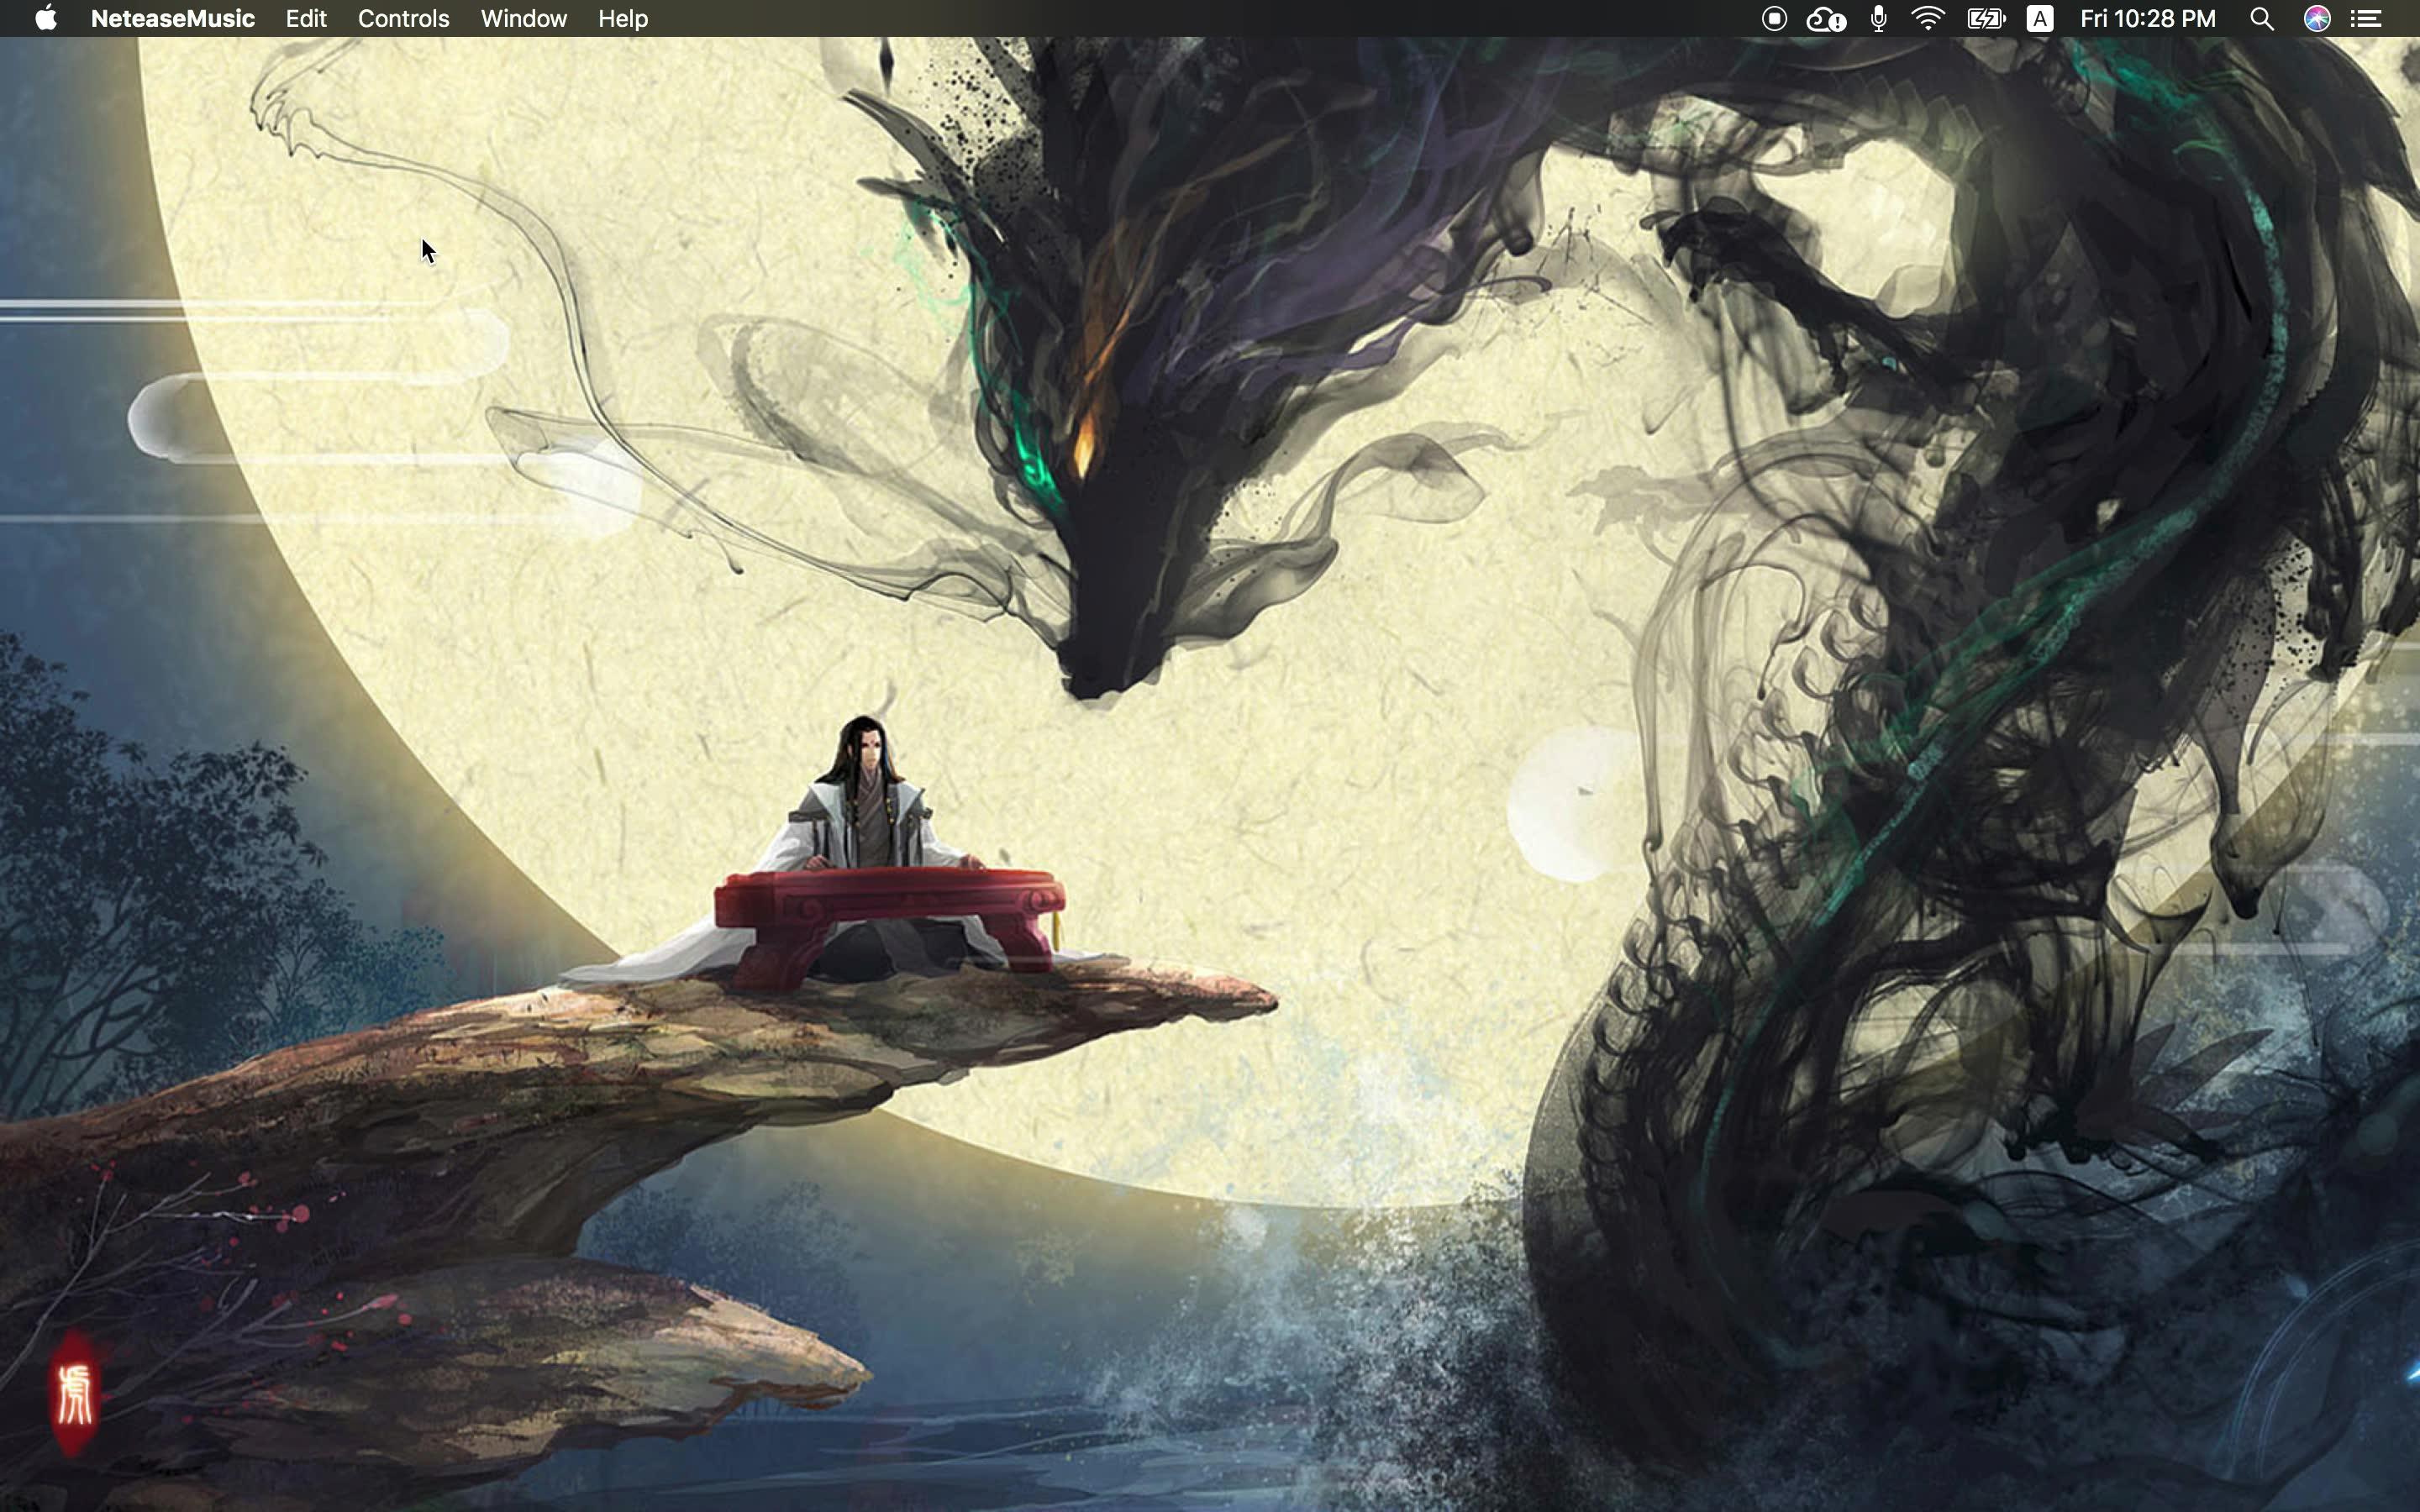Open the Wi-Fi status menu
Image resolution: width=2420 pixels, height=1512 pixels.
pyautogui.click(x=1928, y=18)
